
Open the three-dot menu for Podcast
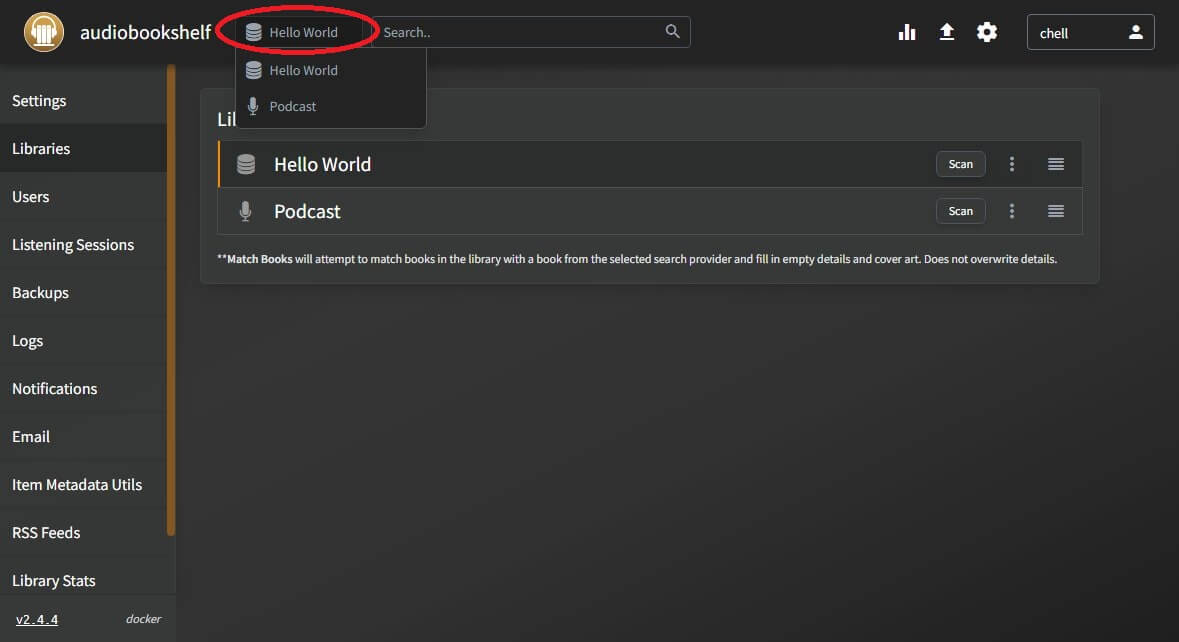coord(1011,211)
